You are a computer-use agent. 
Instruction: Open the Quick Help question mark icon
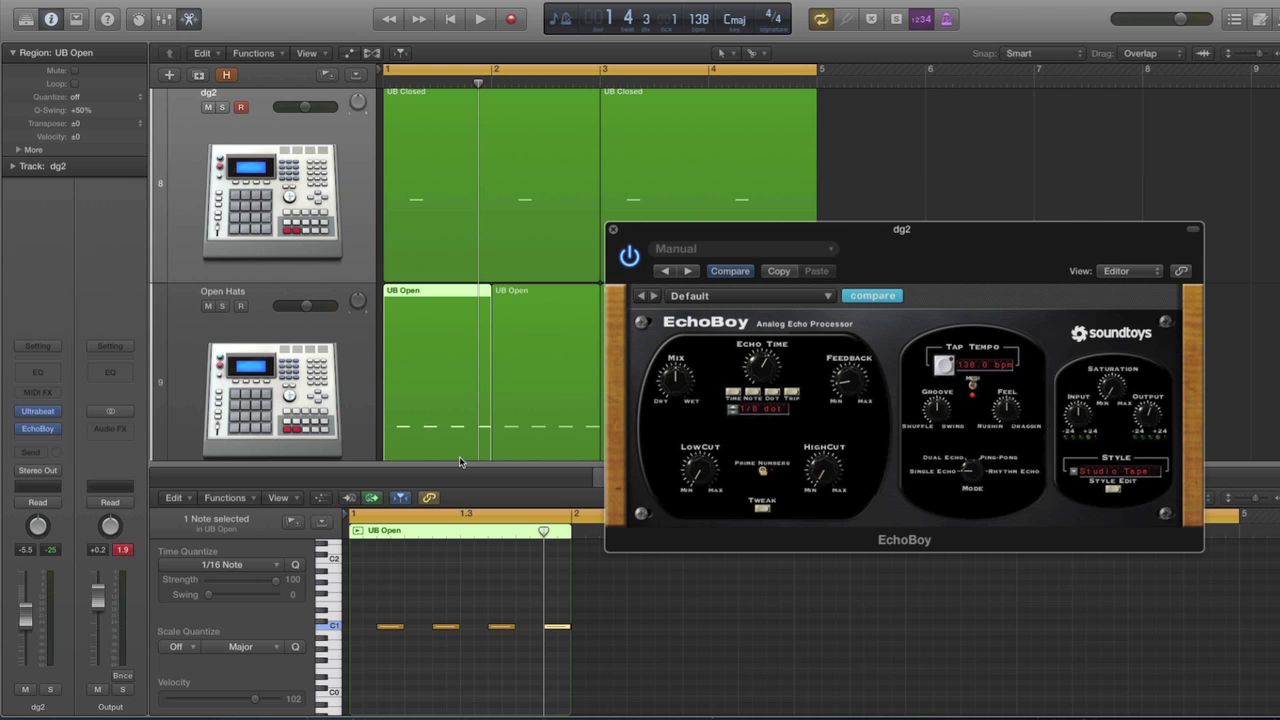point(108,19)
